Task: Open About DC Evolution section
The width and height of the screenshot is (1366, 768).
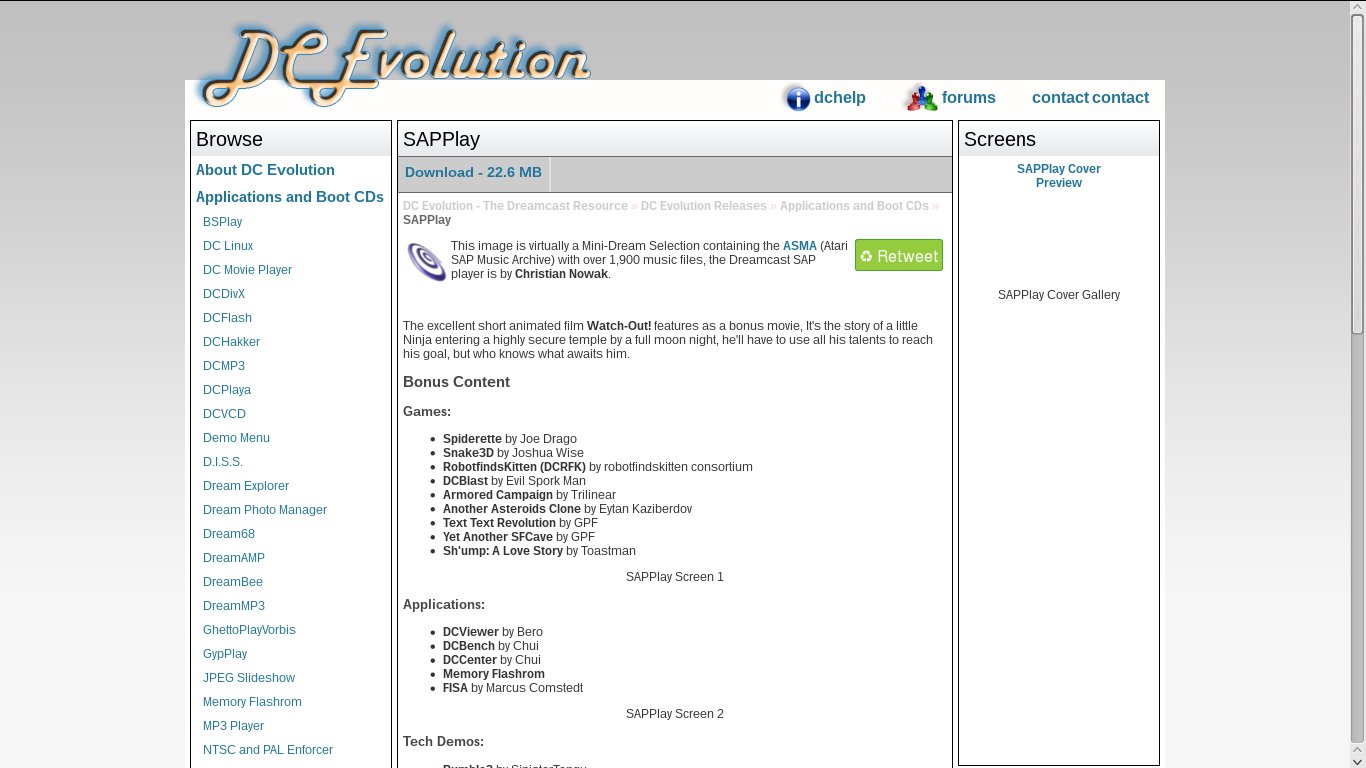Action: [265, 170]
